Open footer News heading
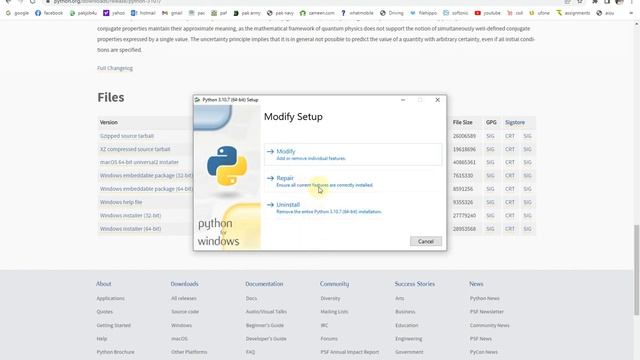 pyautogui.click(x=476, y=284)
